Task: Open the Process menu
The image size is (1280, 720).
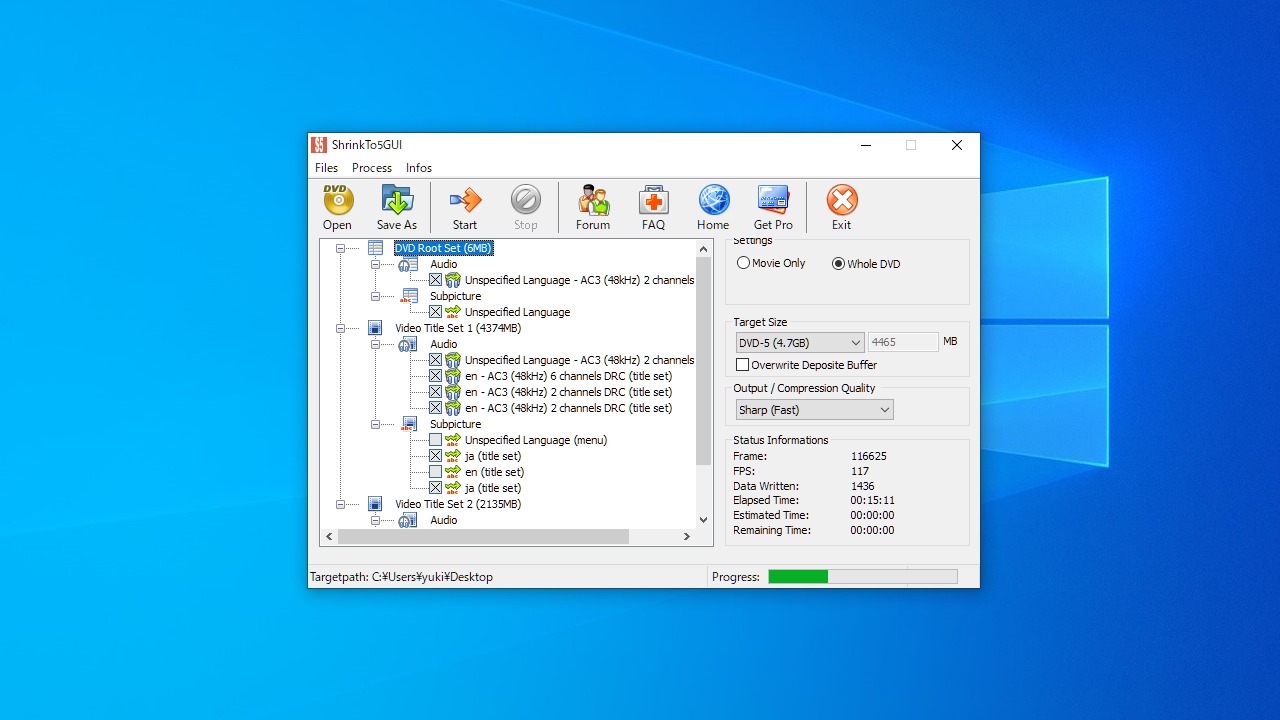Action: pyautogui.click(x=372, y=168)
